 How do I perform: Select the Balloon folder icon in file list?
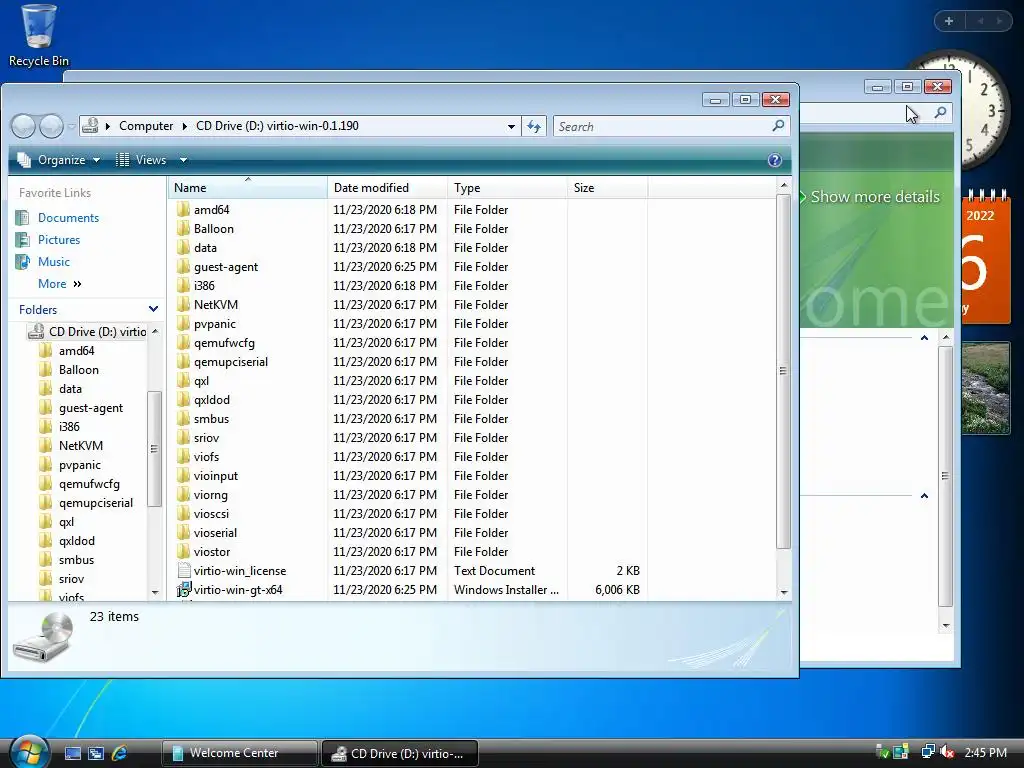click(184, 229)
